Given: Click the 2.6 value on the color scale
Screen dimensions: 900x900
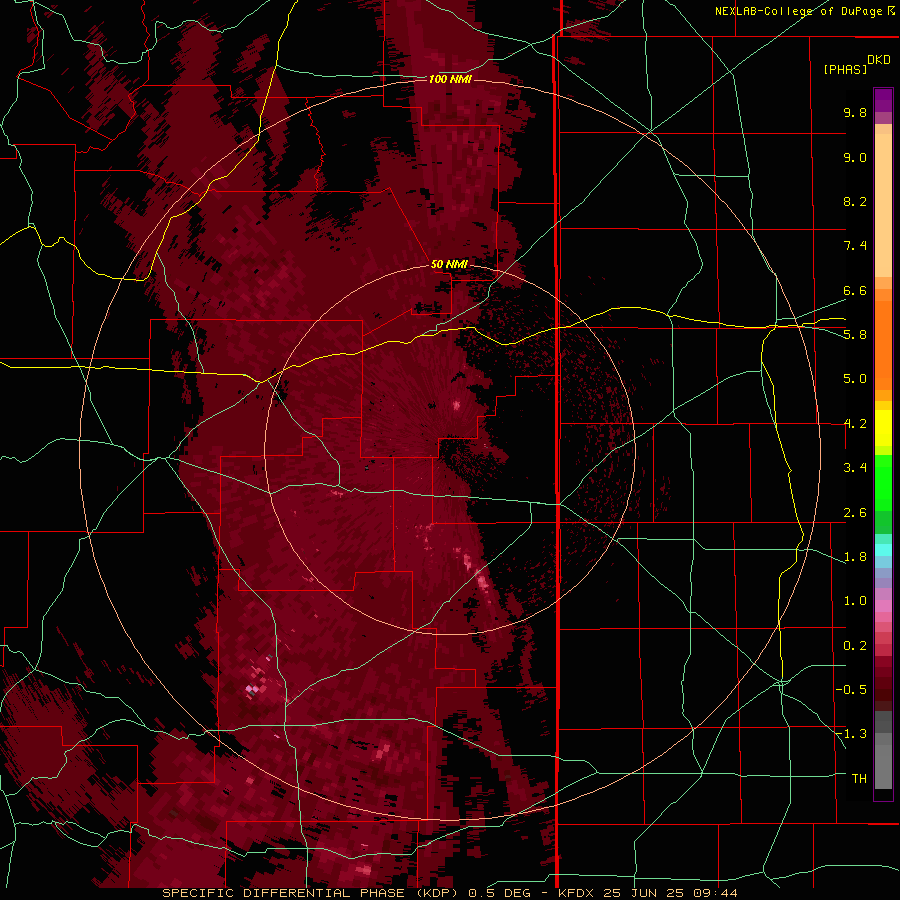Looking at the screenshot, I should [x=855, y=513].
